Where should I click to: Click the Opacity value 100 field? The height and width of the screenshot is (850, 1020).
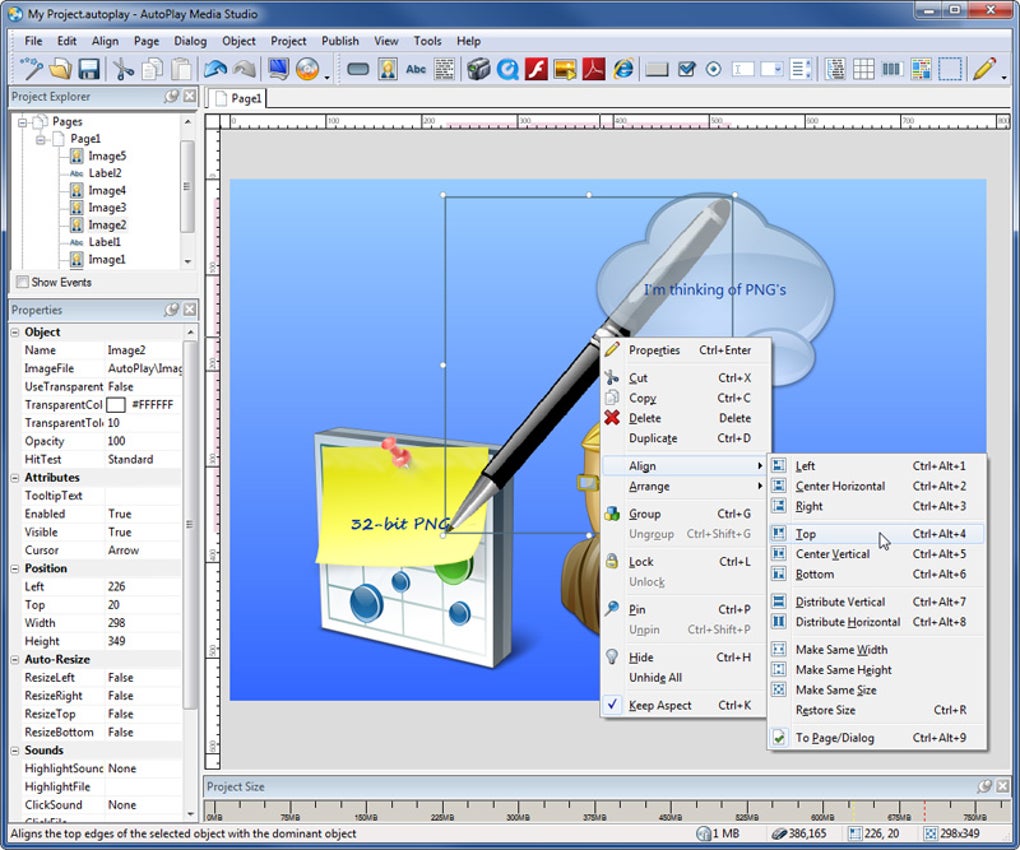[x=144, y=441]
